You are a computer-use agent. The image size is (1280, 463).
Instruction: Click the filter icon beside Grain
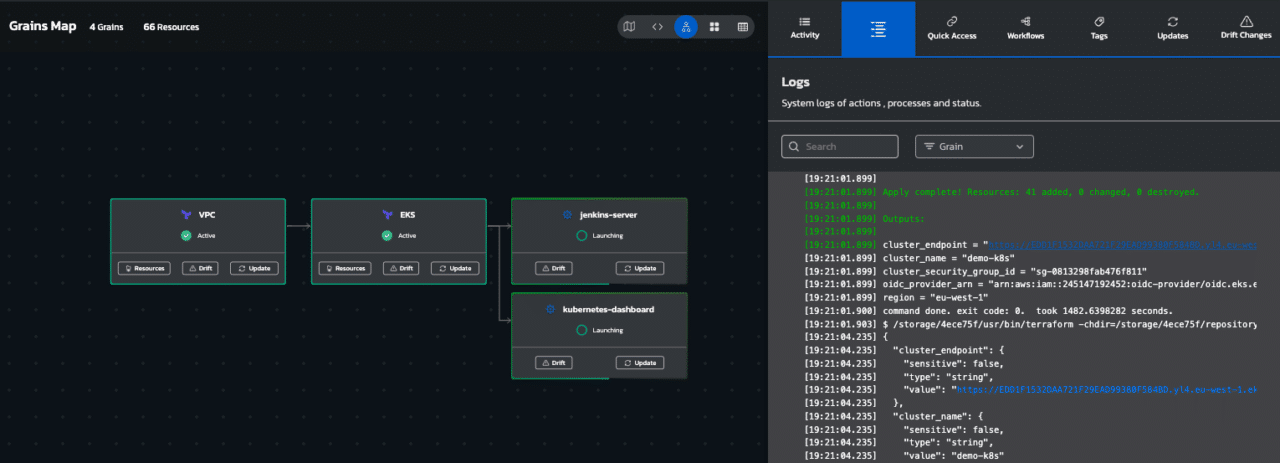pos(928,146)
